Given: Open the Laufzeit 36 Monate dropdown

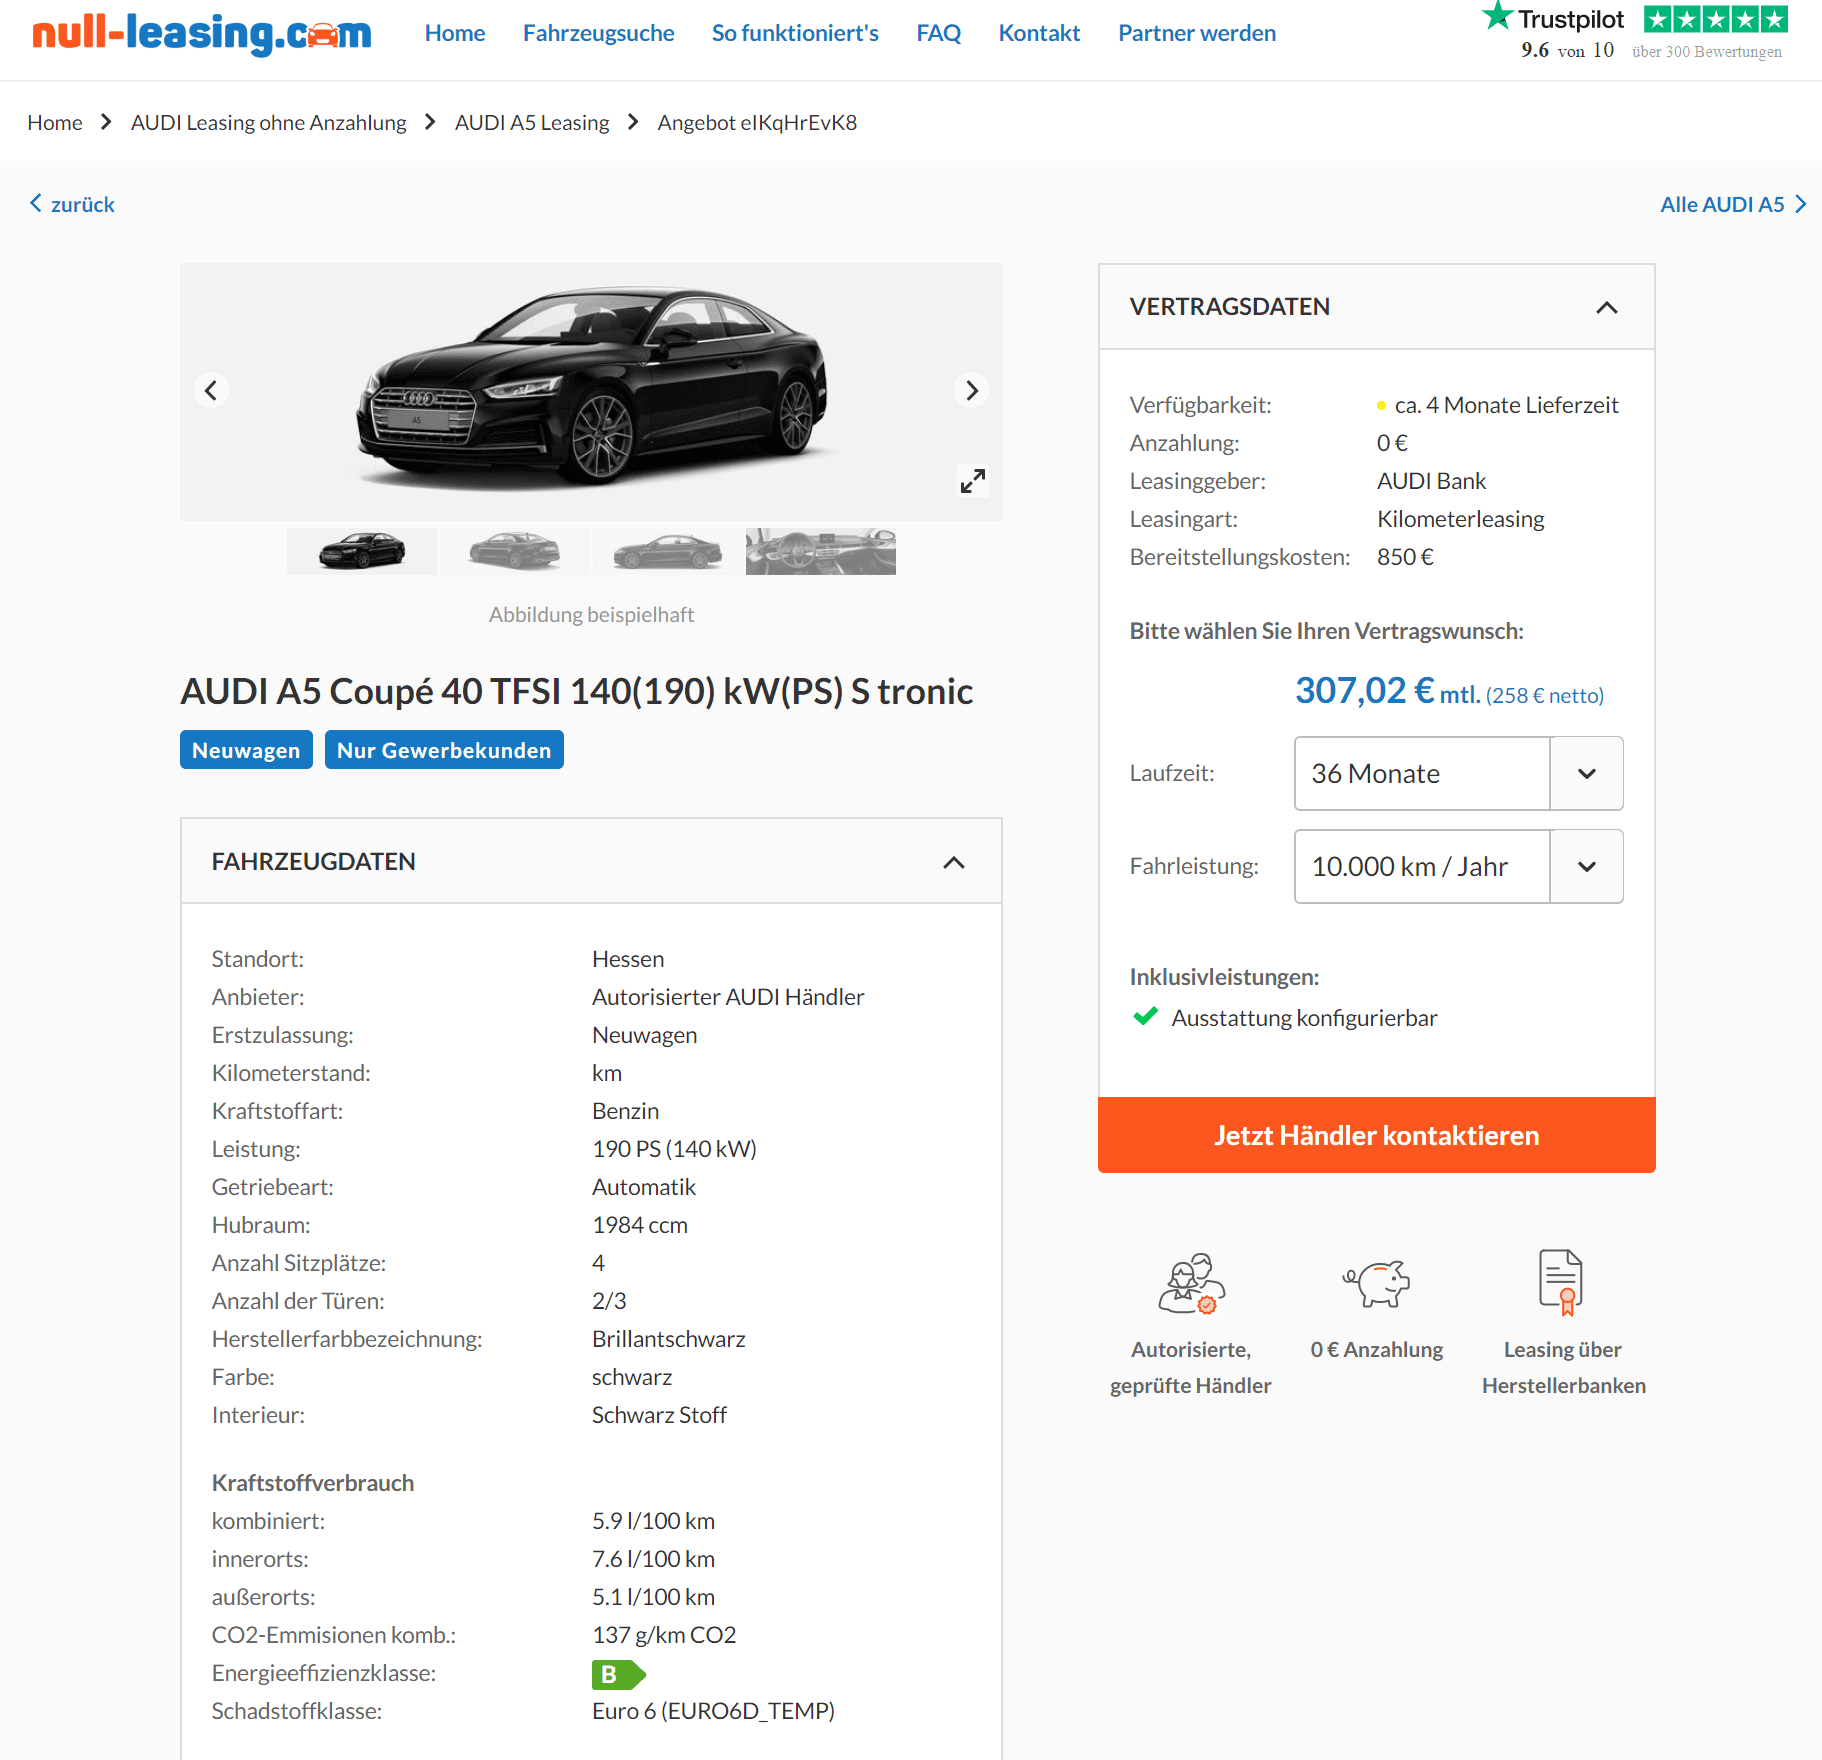Looking at the screenshot, I should pyautogui.click(x=1458, y=773).
